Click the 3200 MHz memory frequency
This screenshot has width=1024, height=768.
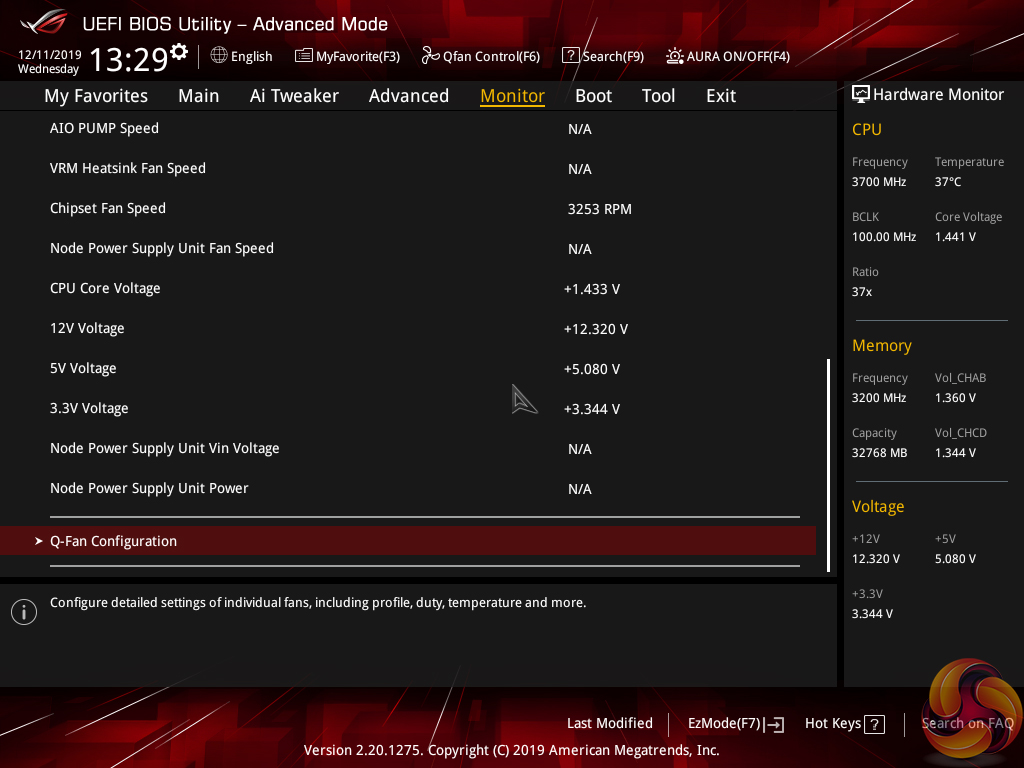879,398
